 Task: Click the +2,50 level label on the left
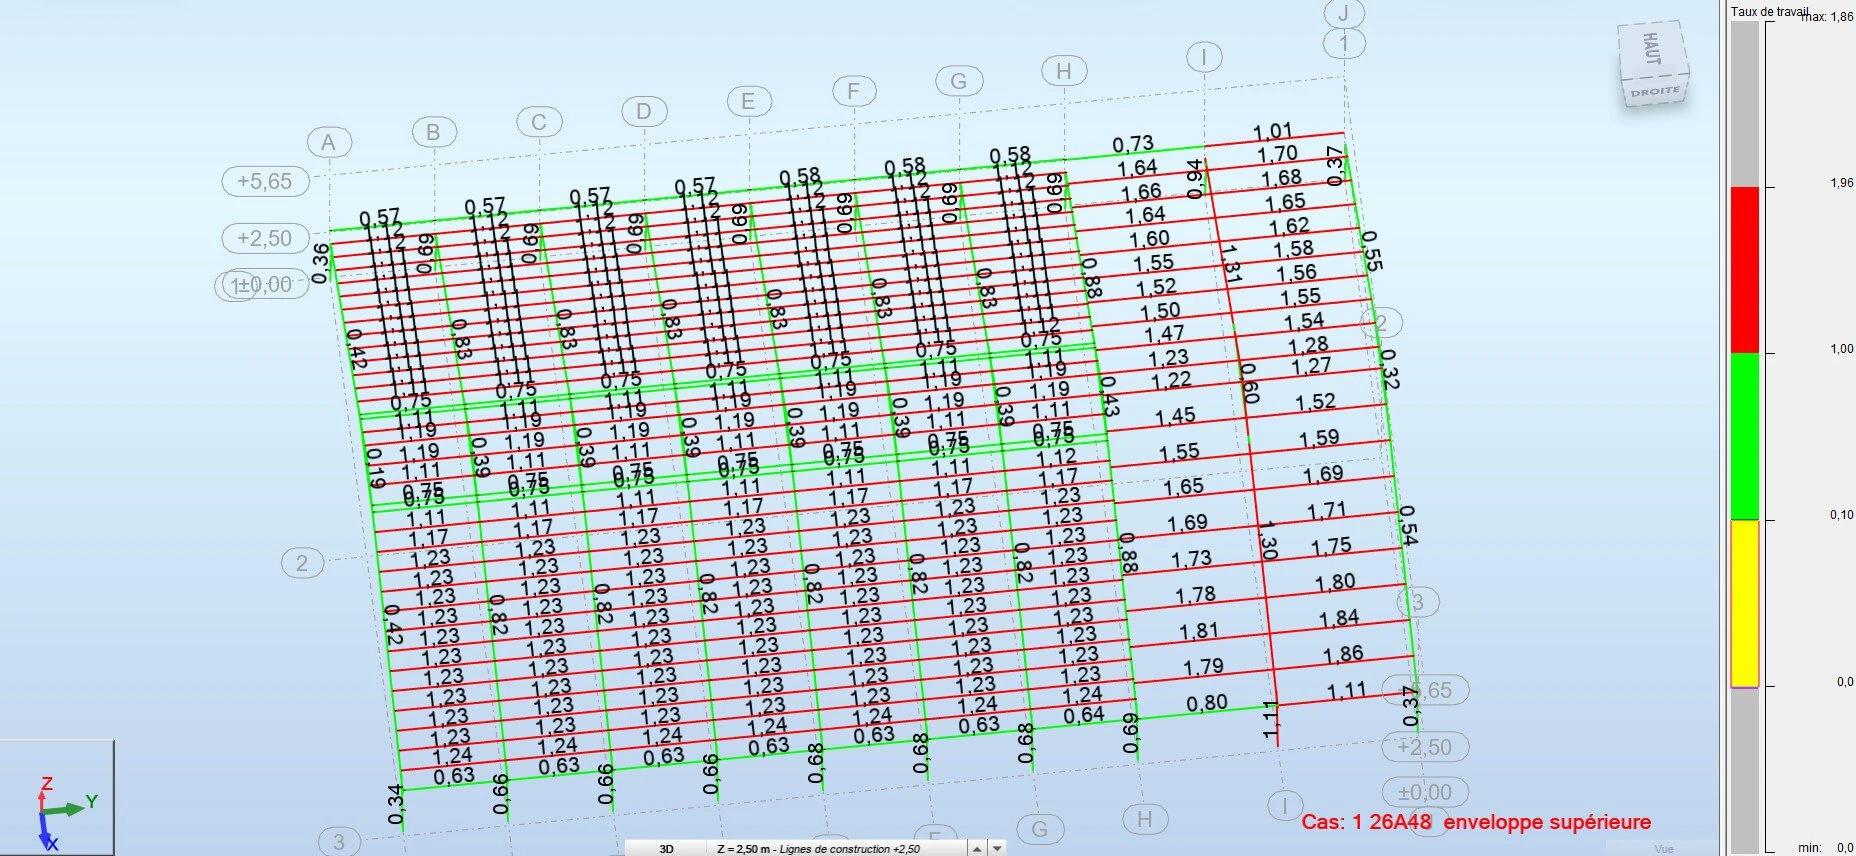[265, 238]
